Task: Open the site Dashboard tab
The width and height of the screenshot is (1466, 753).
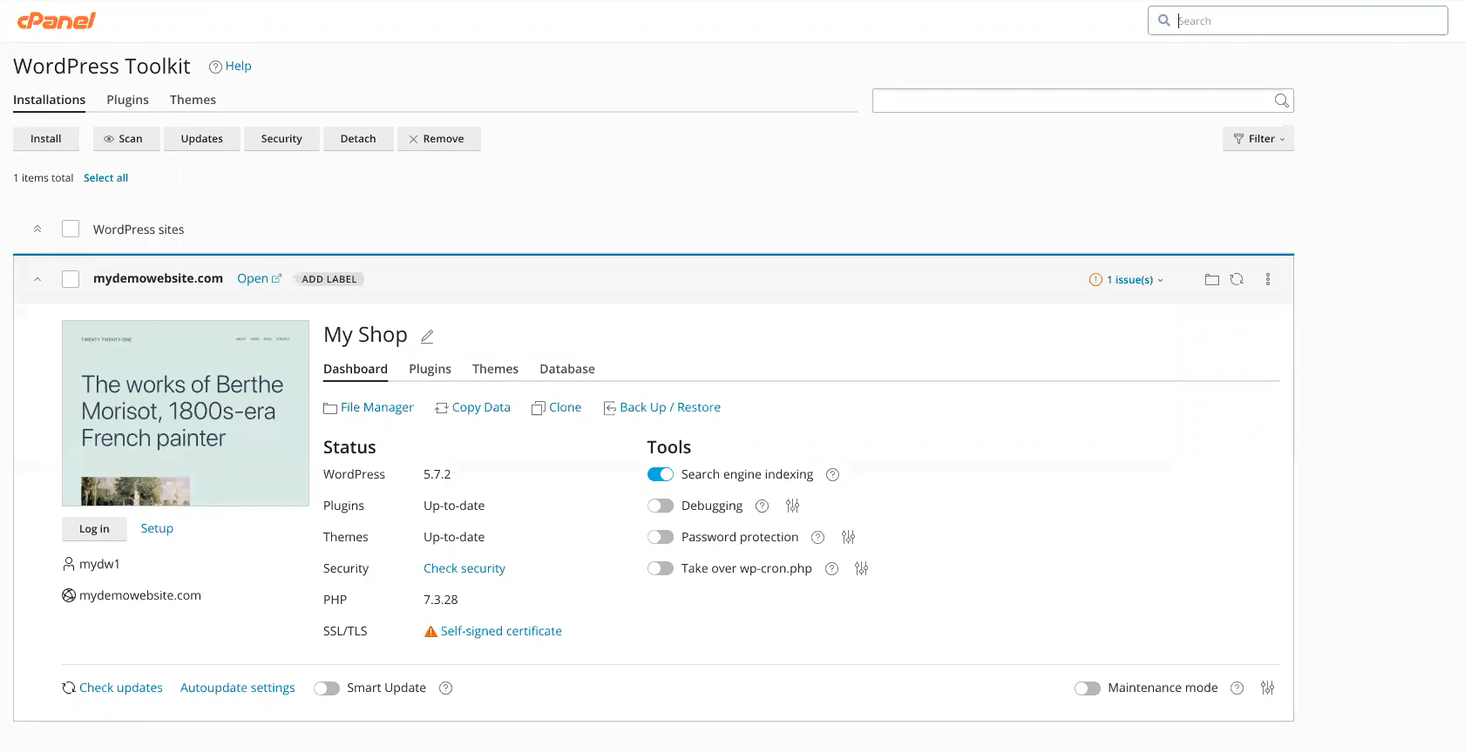Action: point(355,369)
